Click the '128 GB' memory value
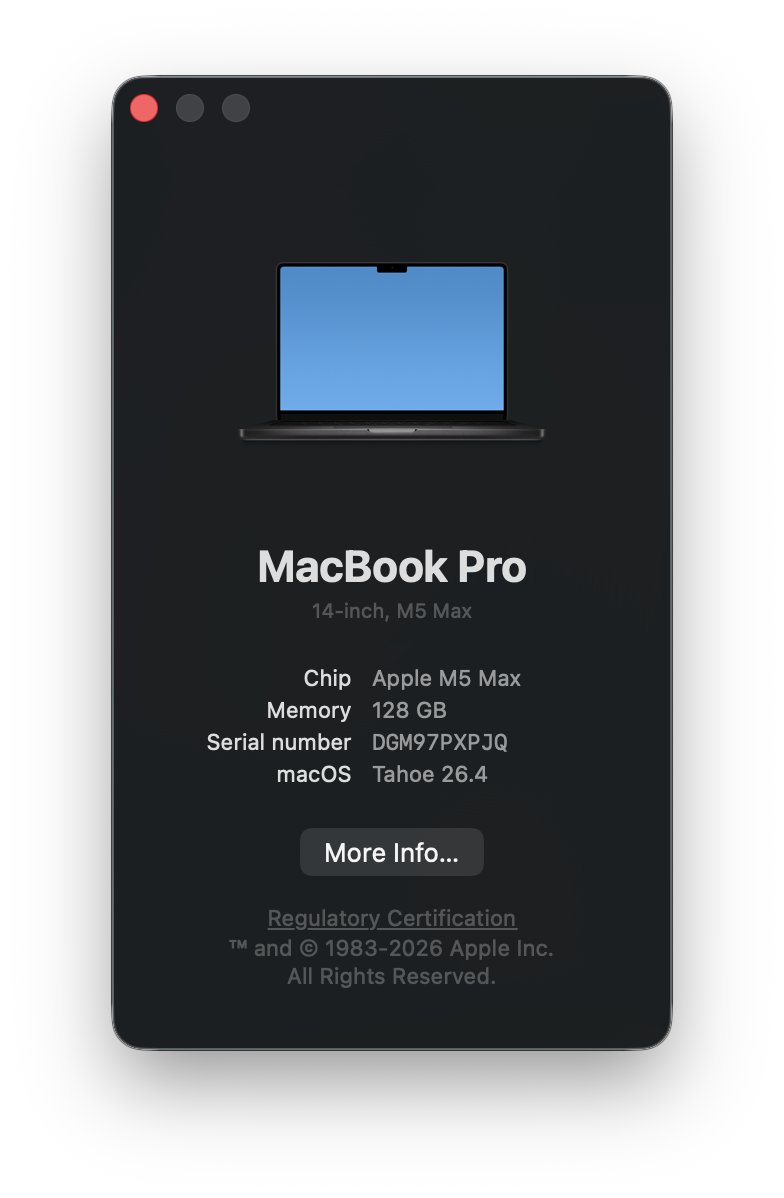 (x=409, y=711)
